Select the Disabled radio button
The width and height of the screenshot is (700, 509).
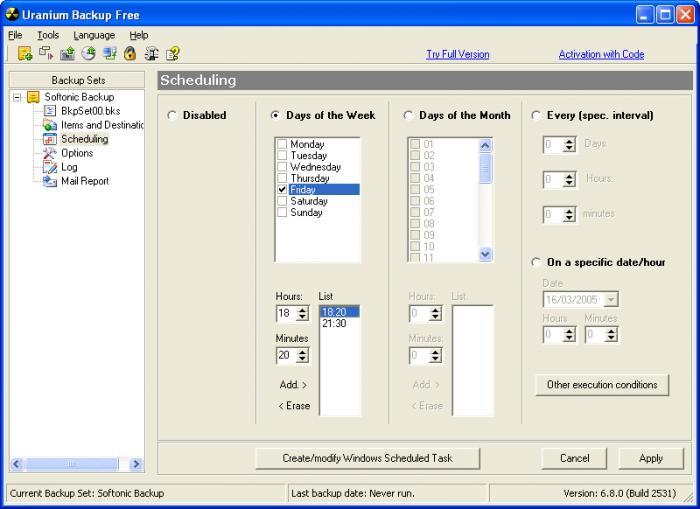pyautogui.click(x=172, y=116)
